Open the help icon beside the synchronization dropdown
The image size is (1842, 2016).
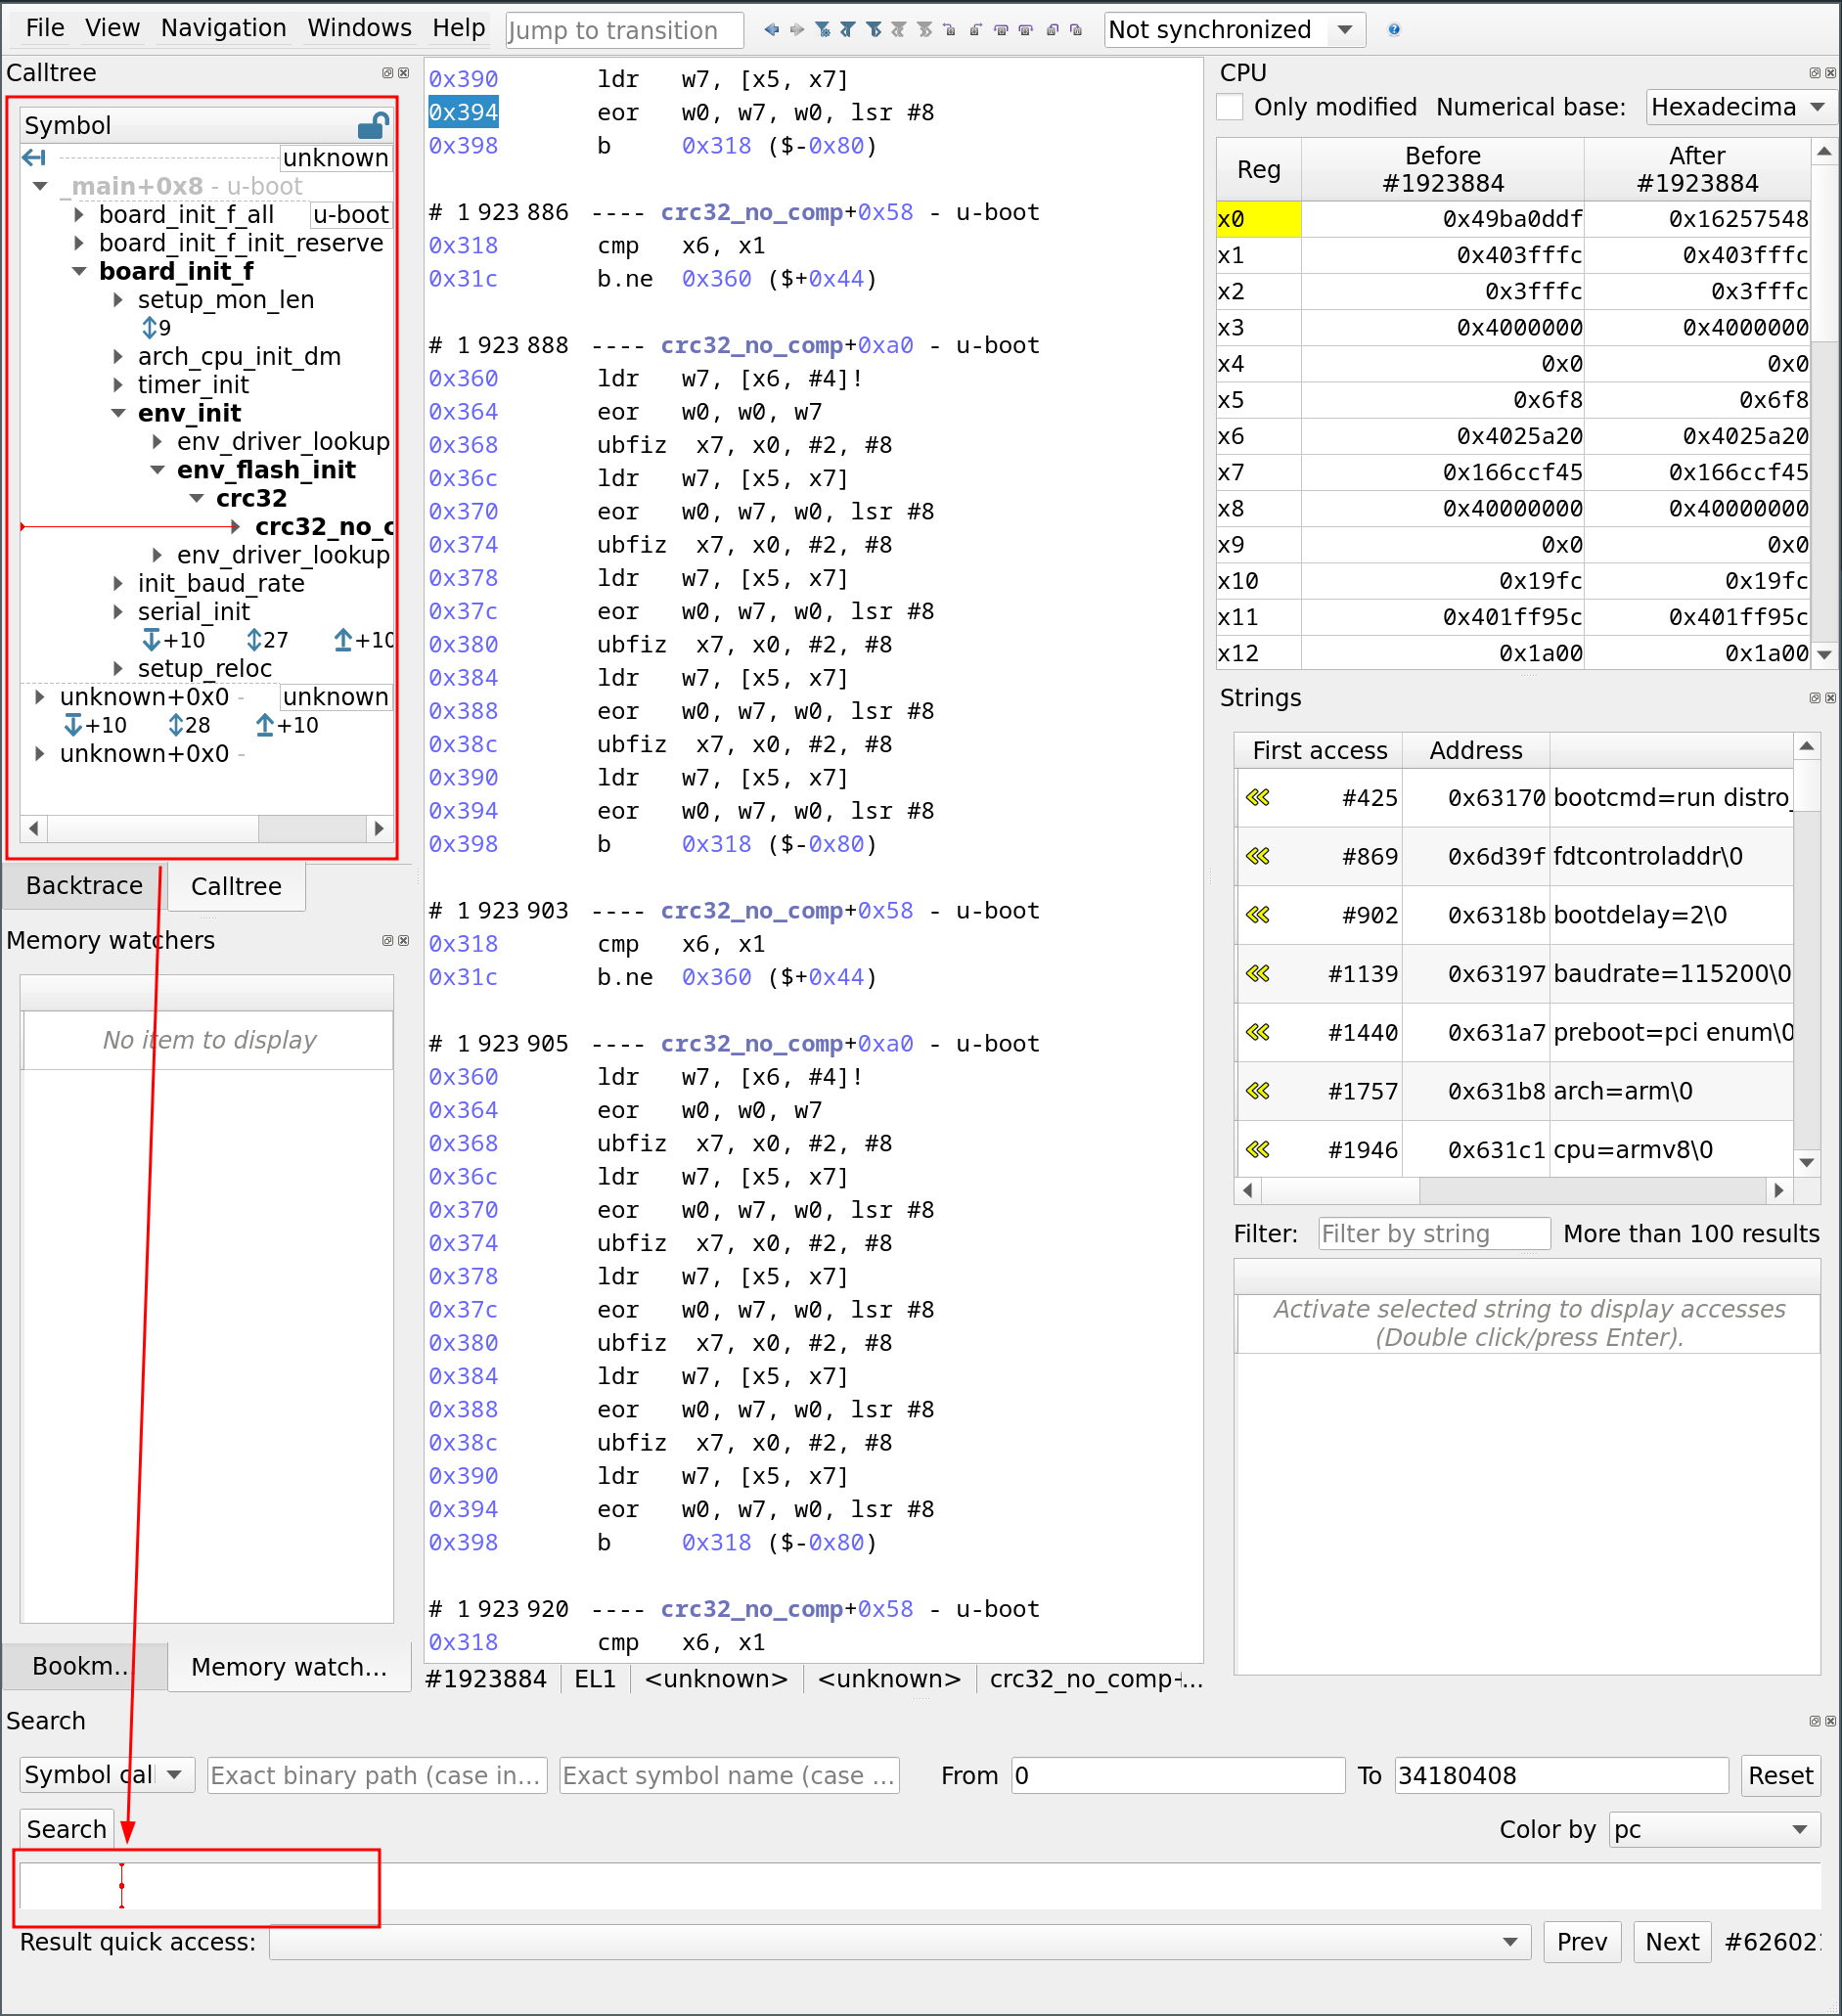[1392, 30]
